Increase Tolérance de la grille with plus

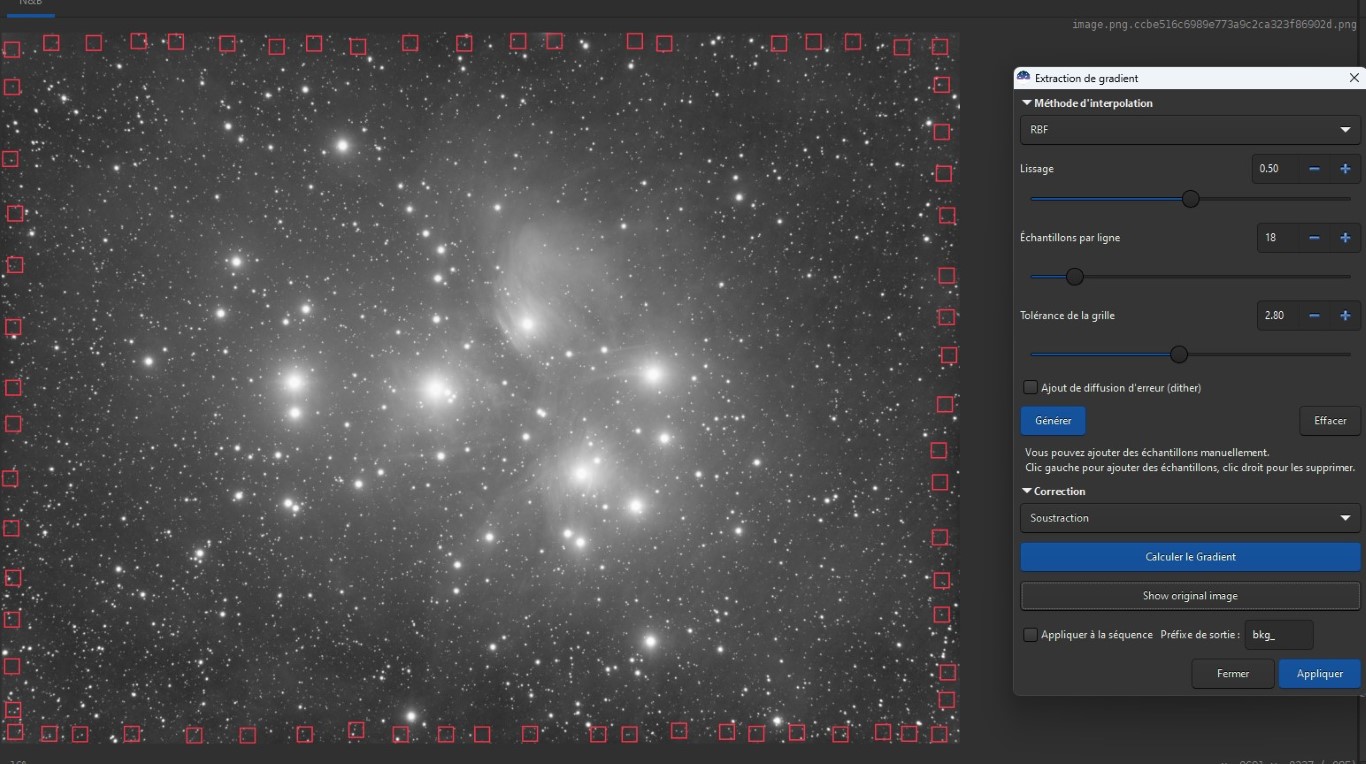click(x=1345, y=316)
